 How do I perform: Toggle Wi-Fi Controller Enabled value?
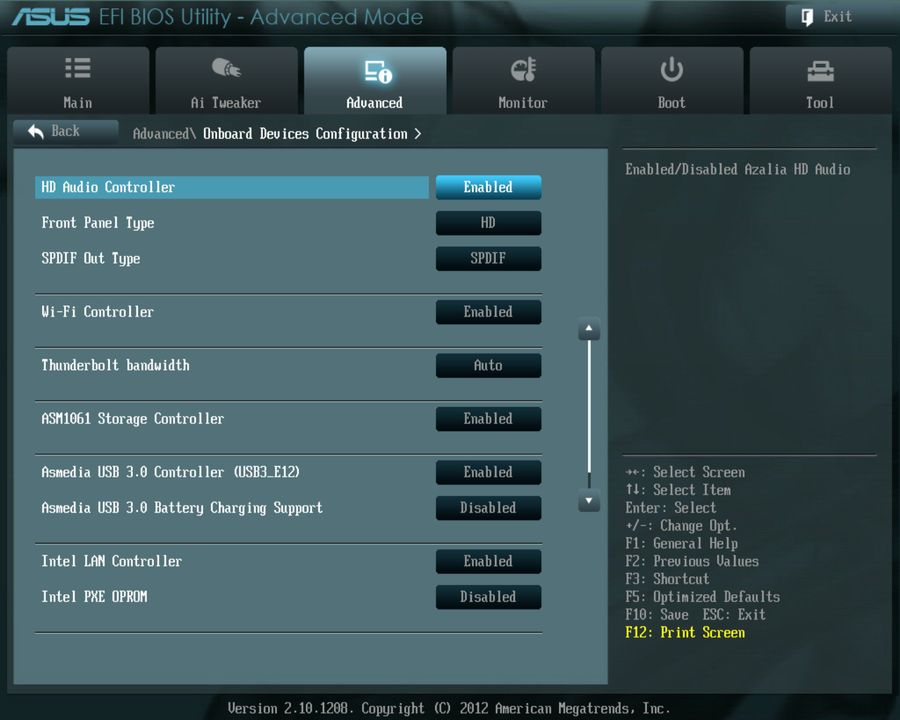(x=488, y=312)
